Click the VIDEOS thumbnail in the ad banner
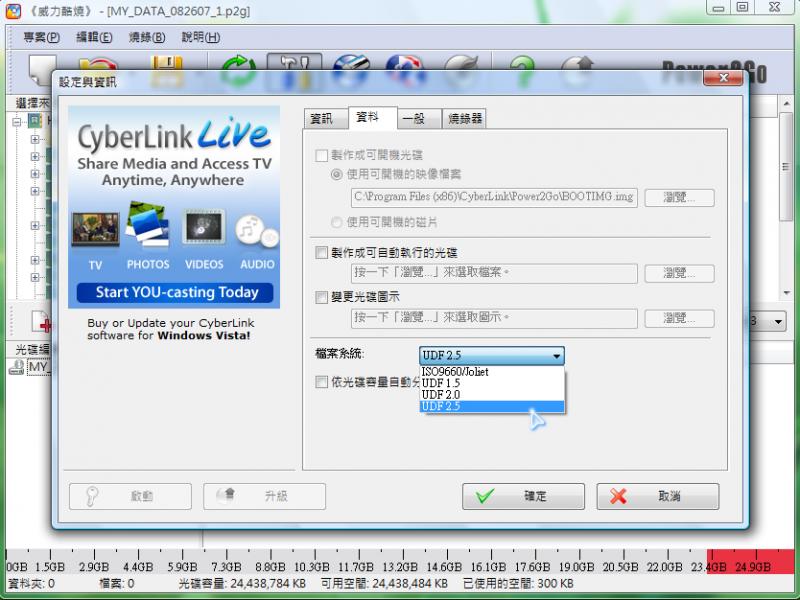 coord(204,227)
